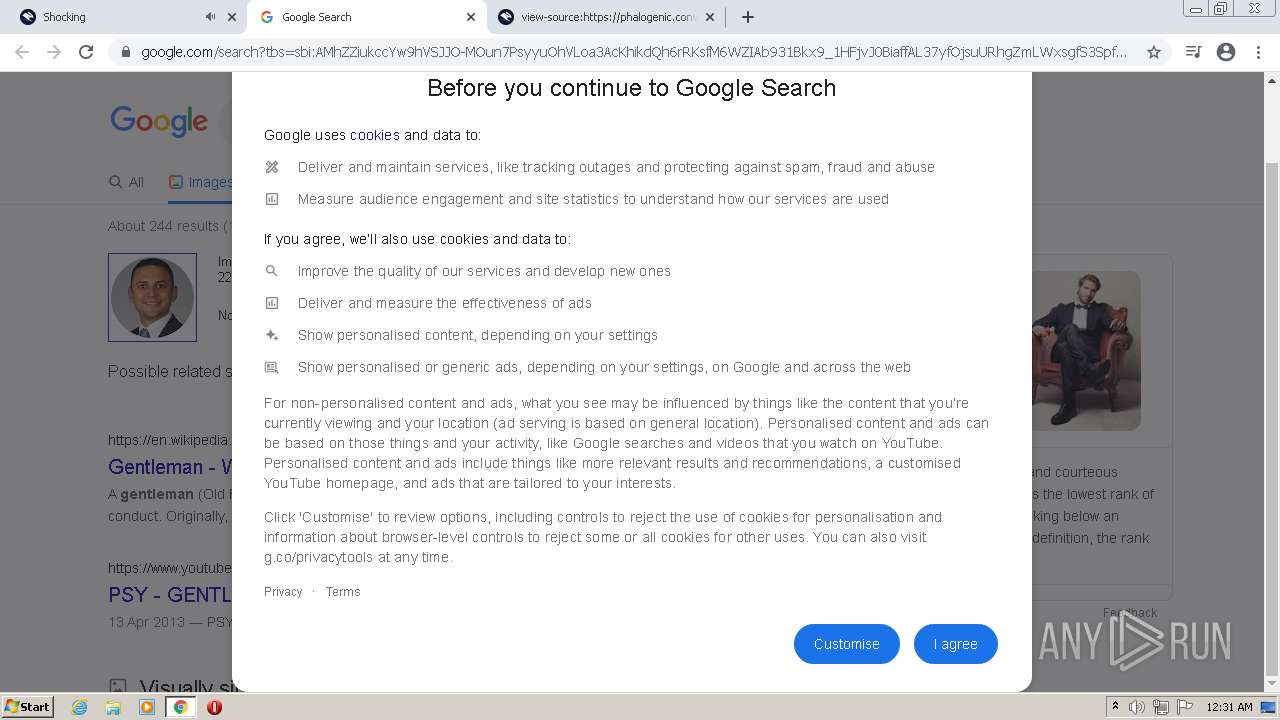Mute audio on the Shocking tab
This screenshot has height=720, width=1280.
point(210,17)
